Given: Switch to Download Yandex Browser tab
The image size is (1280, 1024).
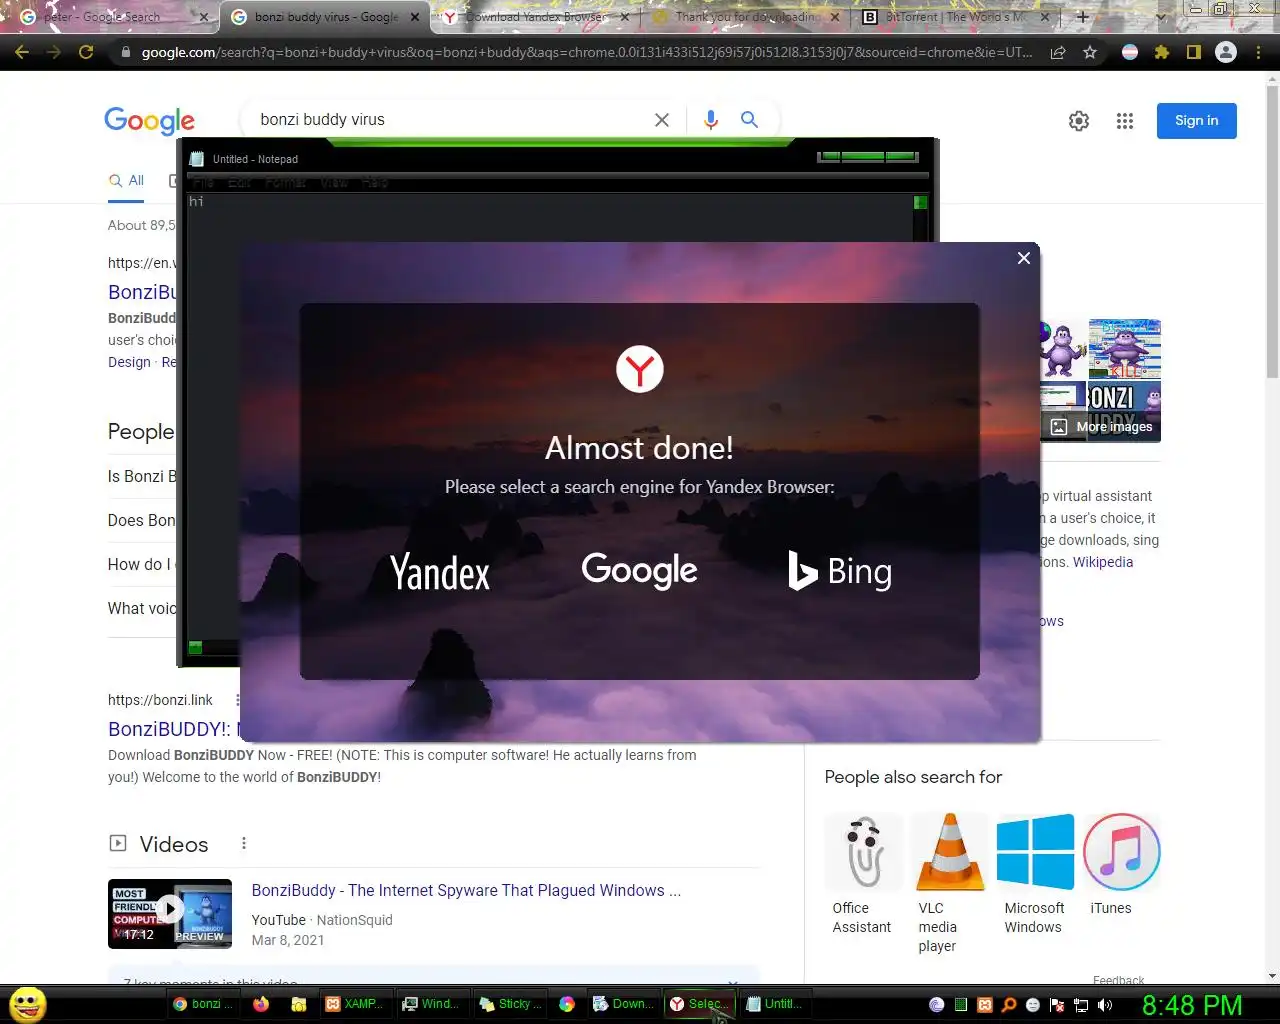Looking at the screenshot, I should [536, 17].
